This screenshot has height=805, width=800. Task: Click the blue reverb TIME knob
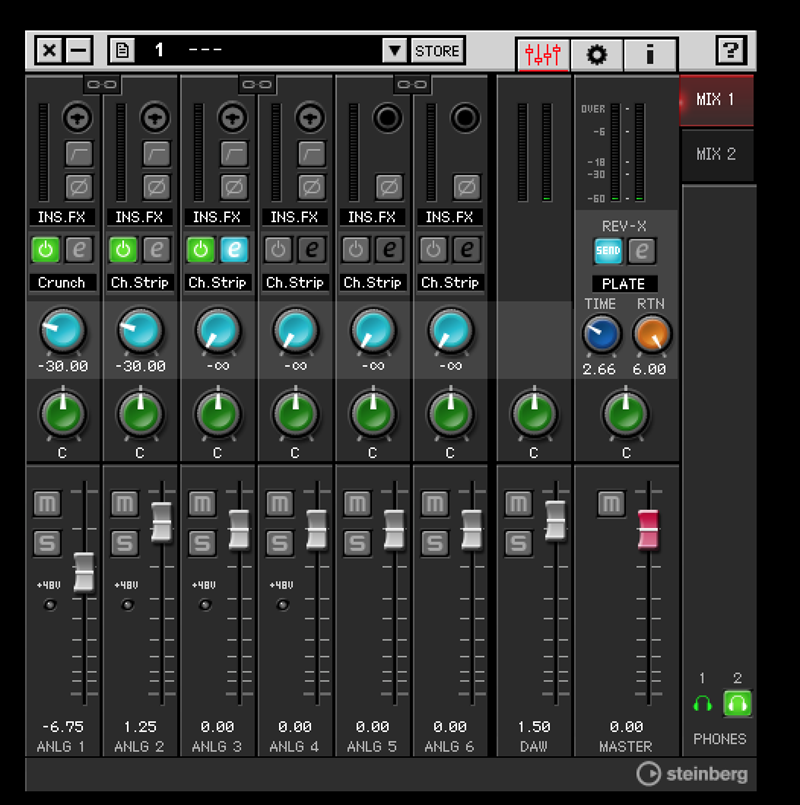[x=601, y=334]
